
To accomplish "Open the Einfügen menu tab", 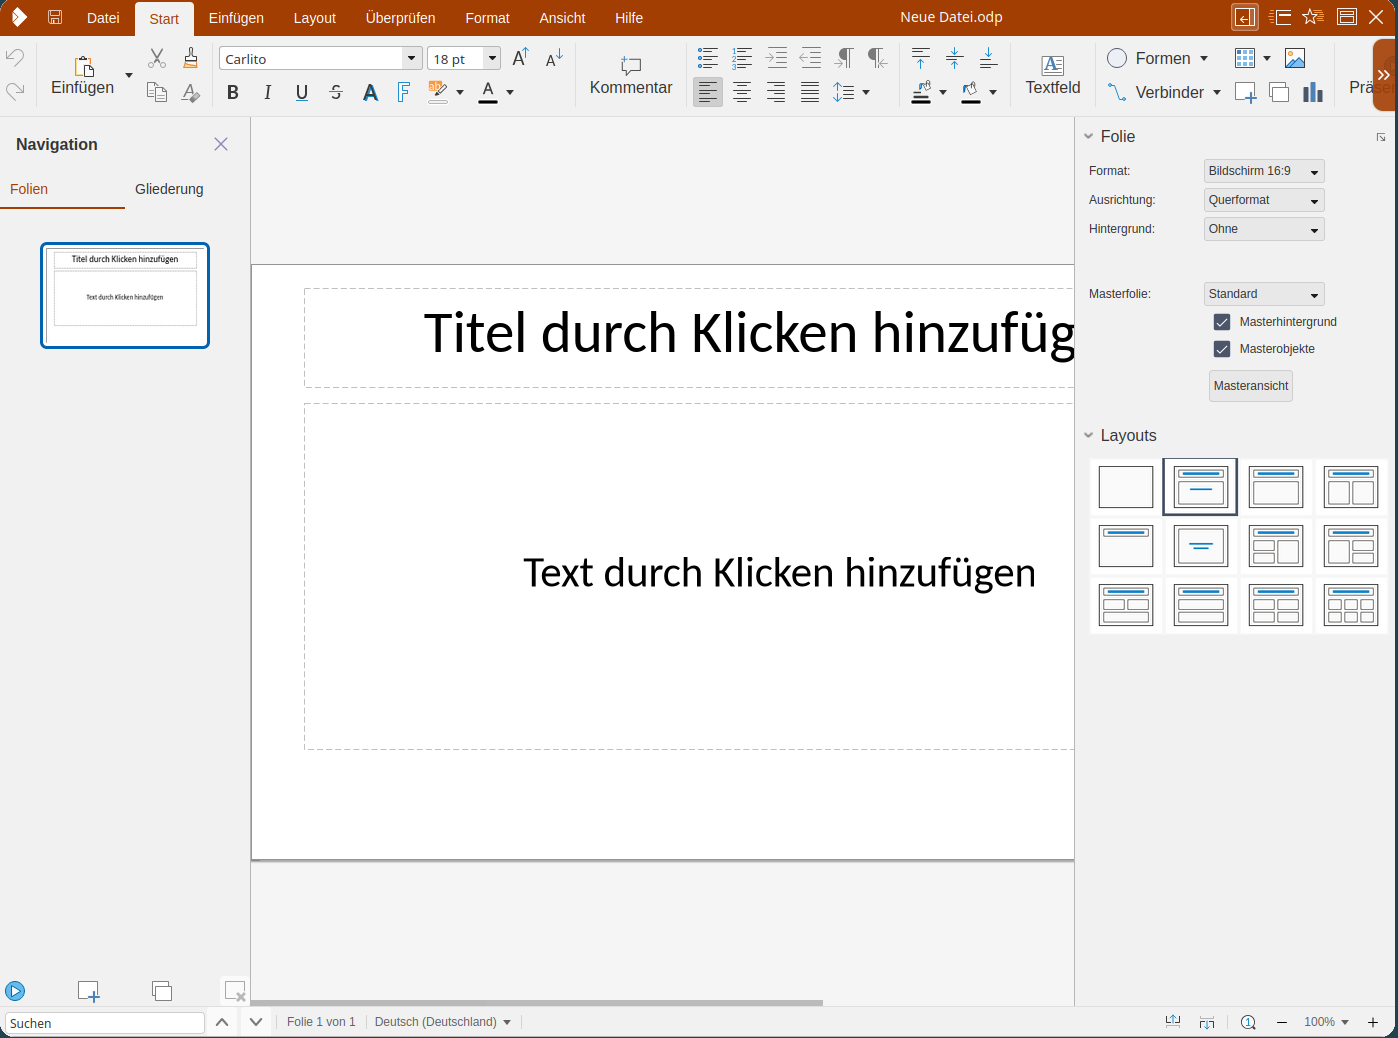I will click(x=236, y=18).
